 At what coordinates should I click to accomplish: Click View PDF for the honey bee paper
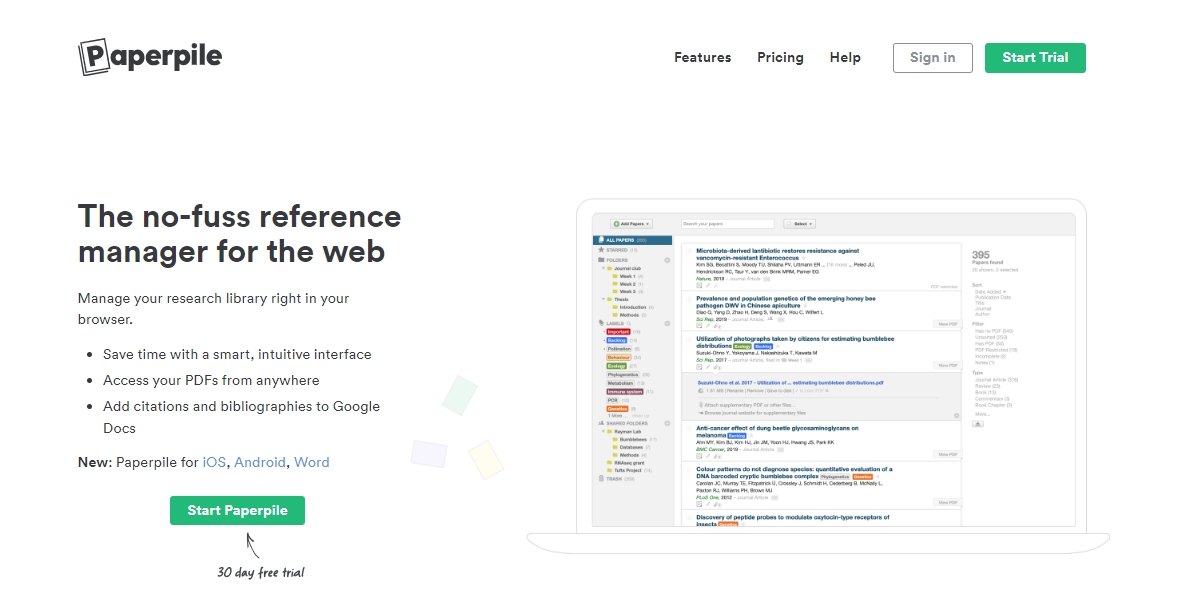coord(948,324)
